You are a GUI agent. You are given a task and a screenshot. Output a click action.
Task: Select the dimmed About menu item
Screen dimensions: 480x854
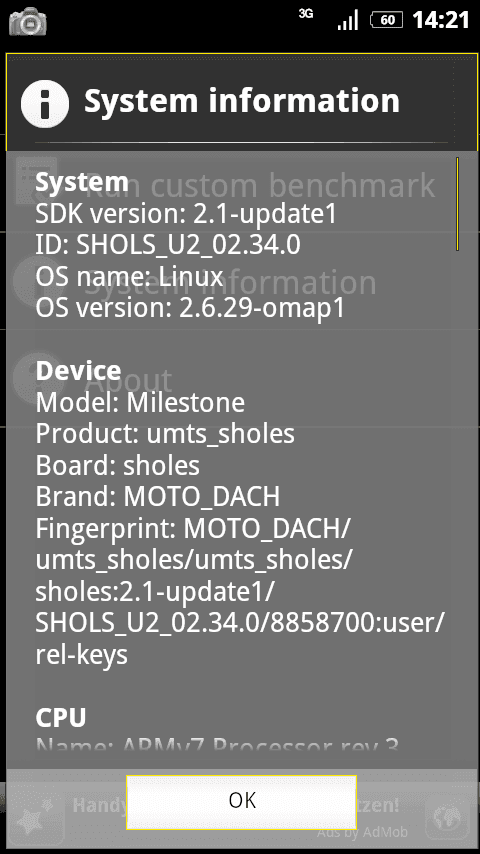coord(128,381)
